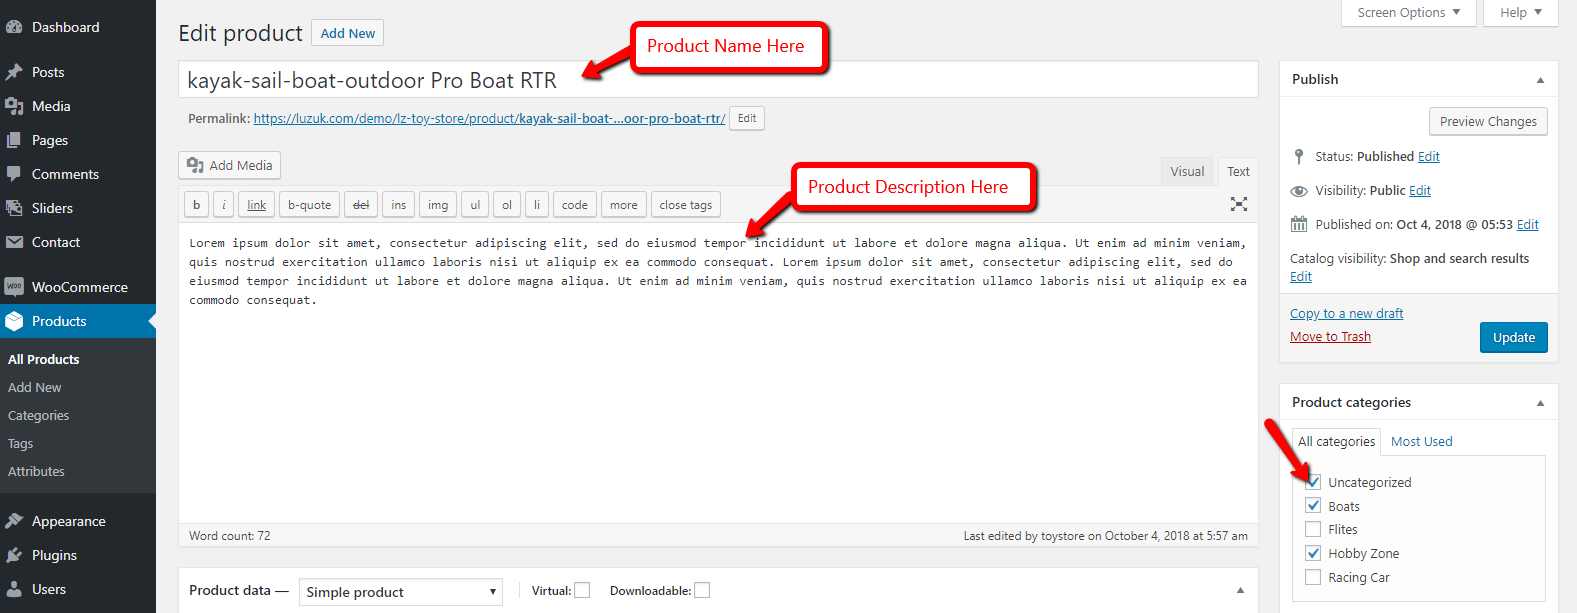Click the Sliders sidebar icon
1577x613 pixels.
[14, 208]
